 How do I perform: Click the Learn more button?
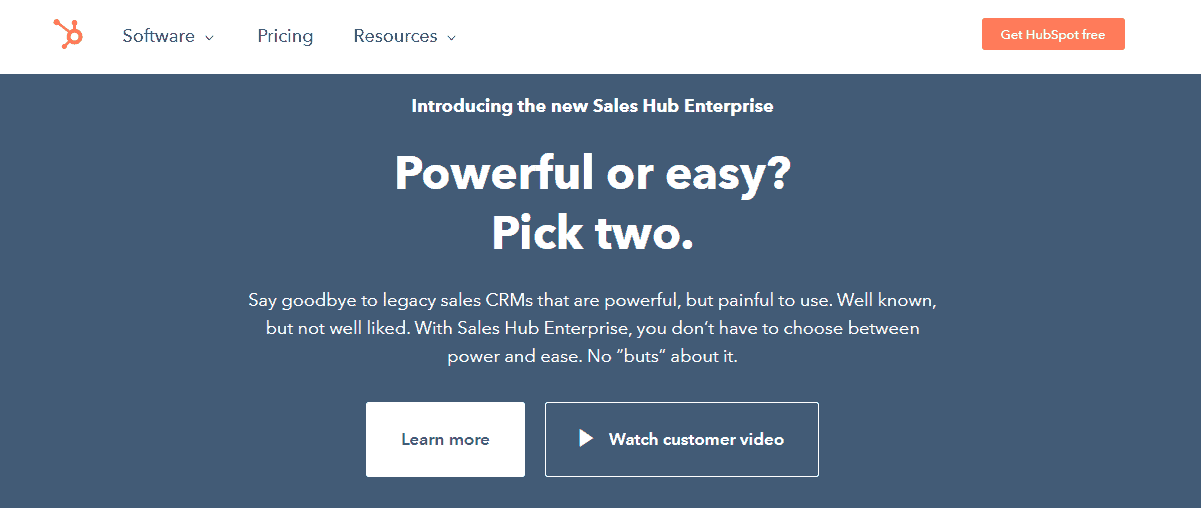pos(445,439)
